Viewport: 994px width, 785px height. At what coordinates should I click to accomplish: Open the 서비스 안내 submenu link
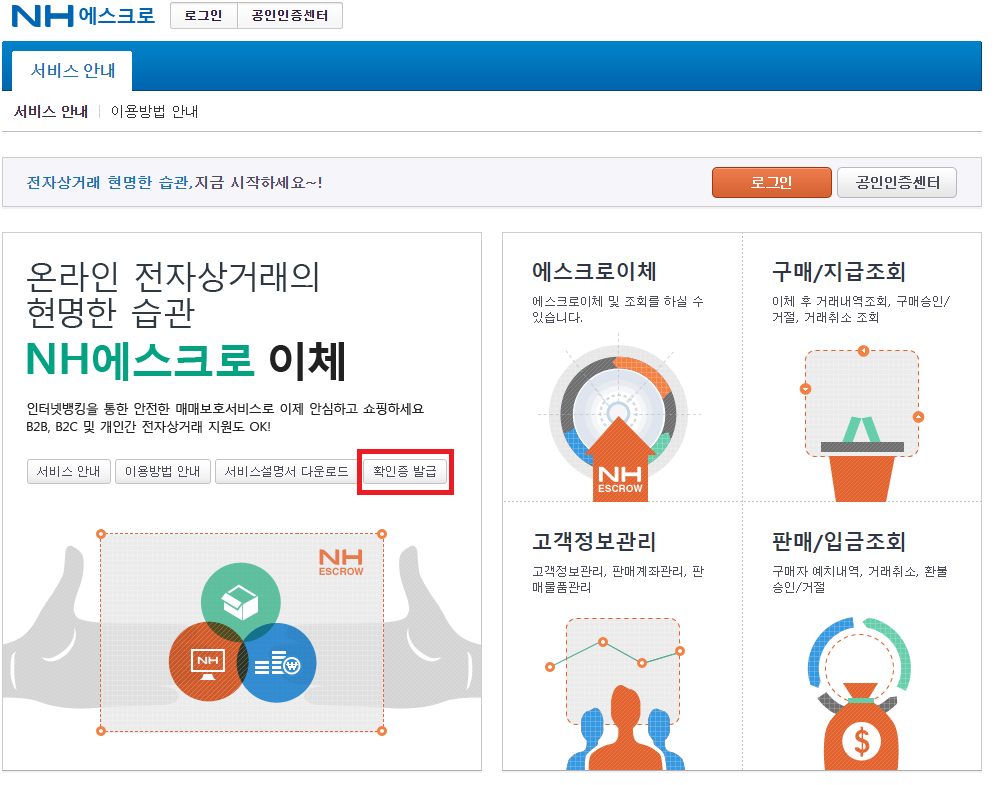coord(51,112)
